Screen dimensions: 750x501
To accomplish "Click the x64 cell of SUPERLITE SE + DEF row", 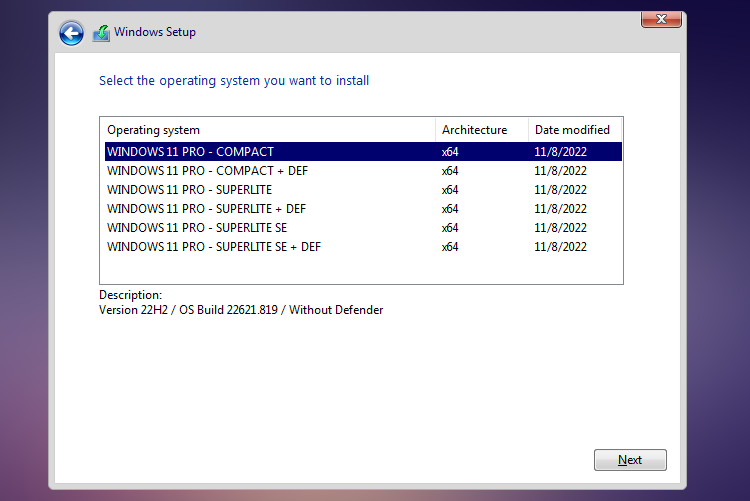I will (450, 247).
